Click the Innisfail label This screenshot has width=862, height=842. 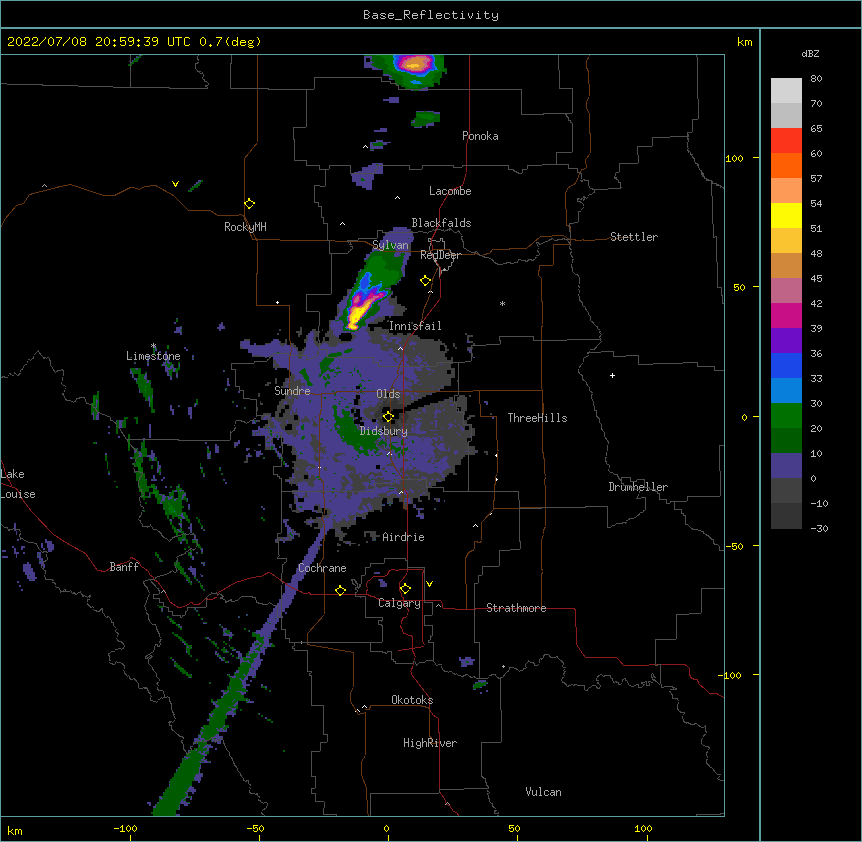415,326
